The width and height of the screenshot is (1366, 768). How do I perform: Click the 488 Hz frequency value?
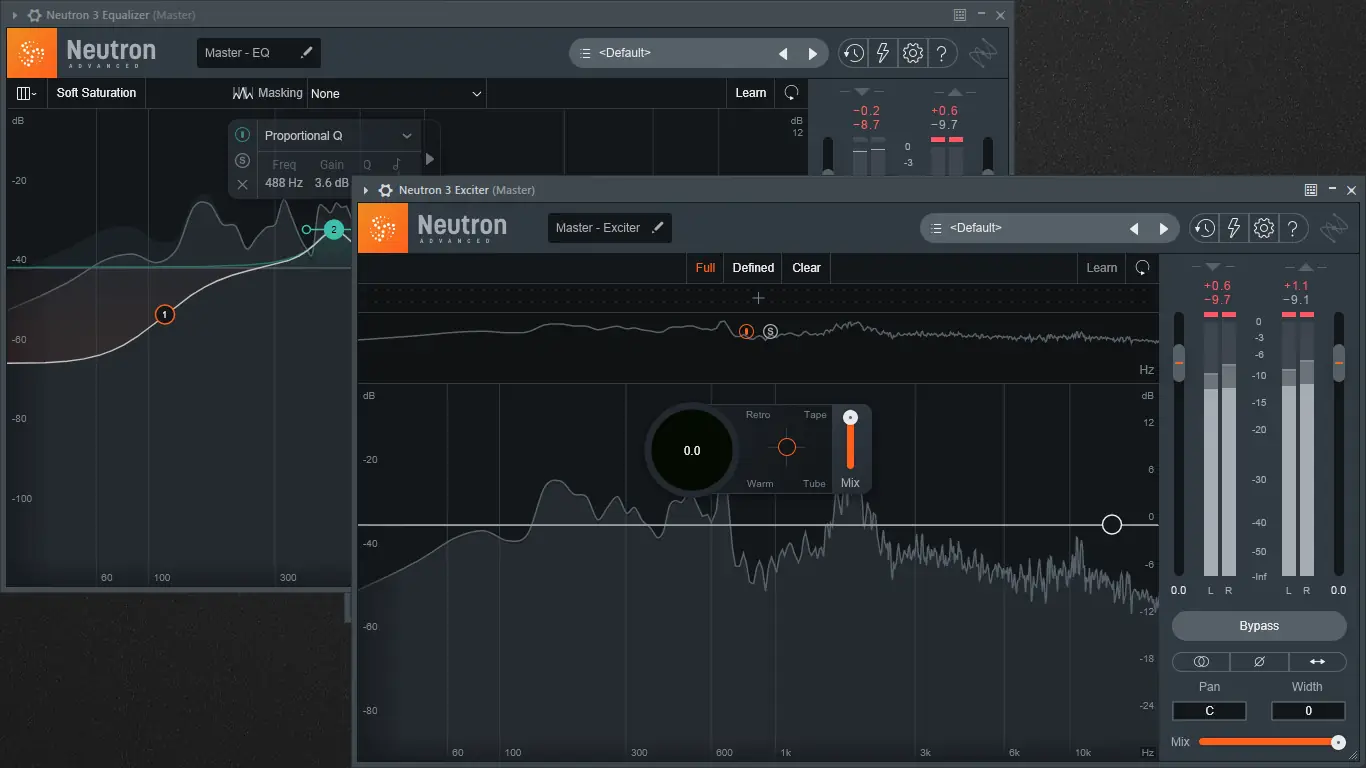(x=284, y=183)
